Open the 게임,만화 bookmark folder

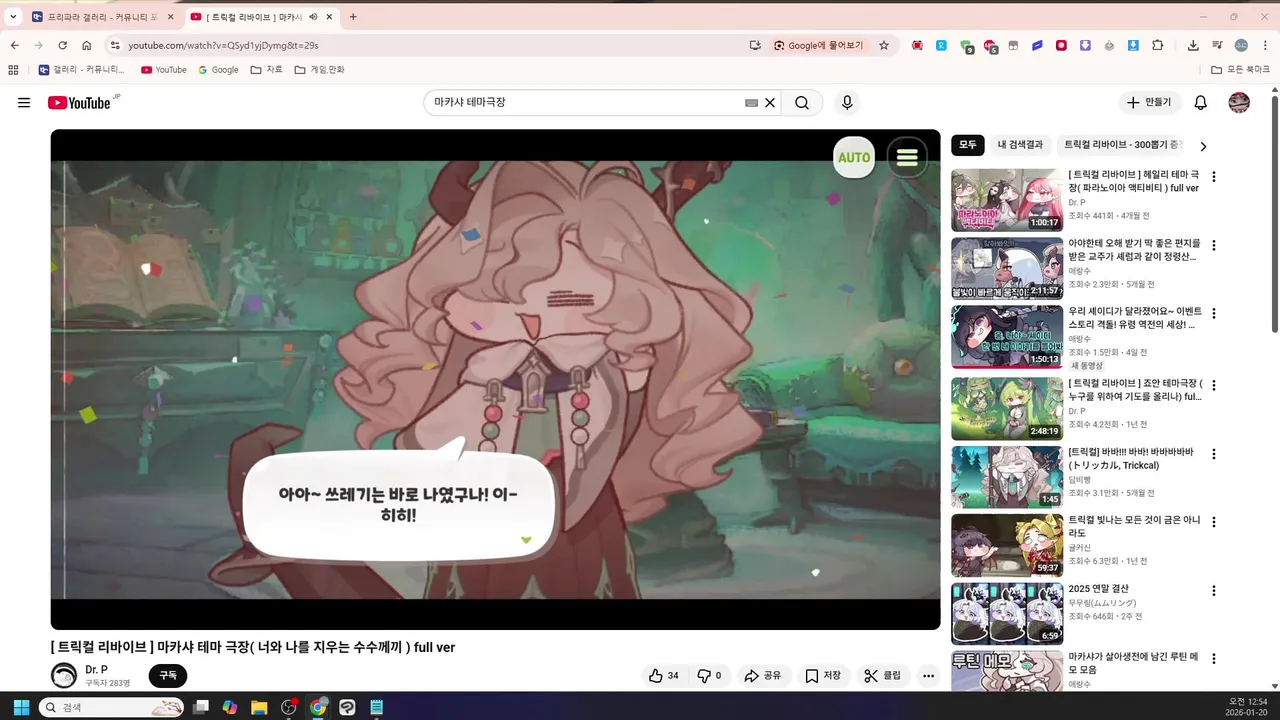[319, 70]
